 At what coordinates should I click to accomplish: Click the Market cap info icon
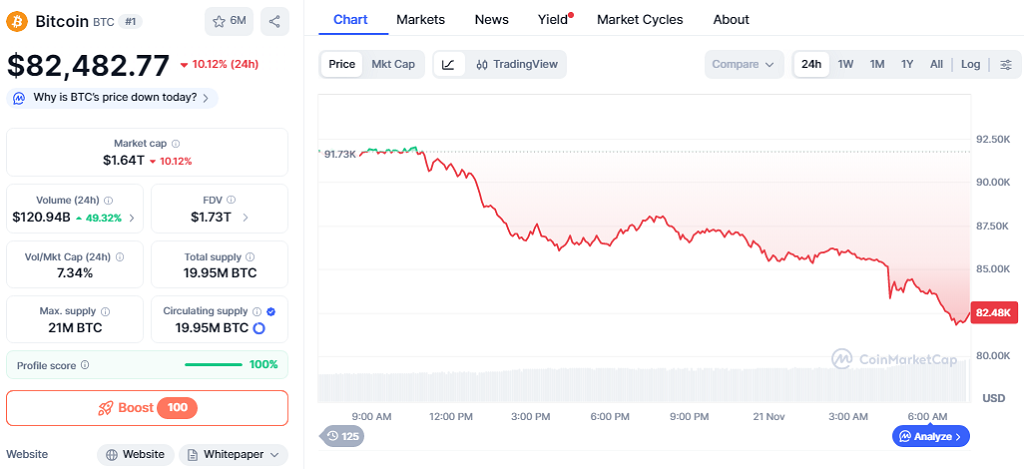pyautogui.click(x=176, y=143)
